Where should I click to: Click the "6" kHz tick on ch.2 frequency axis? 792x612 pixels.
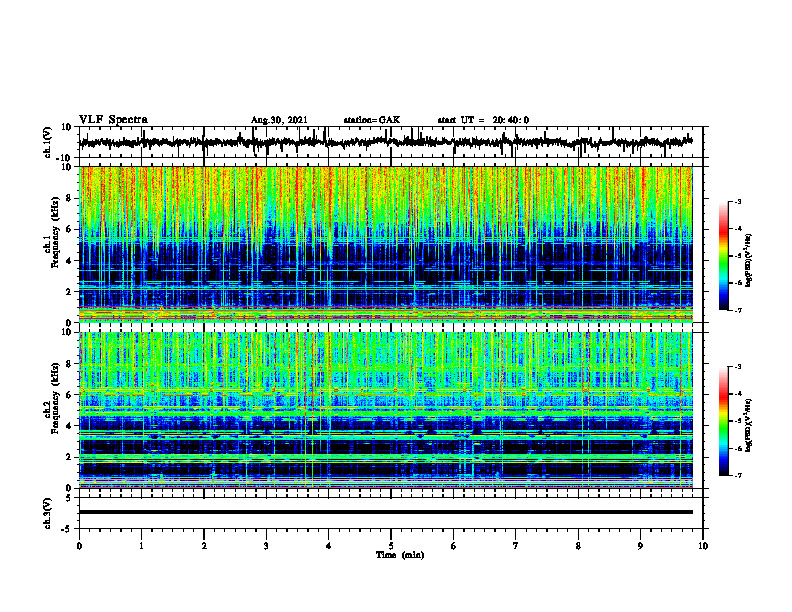70,395
